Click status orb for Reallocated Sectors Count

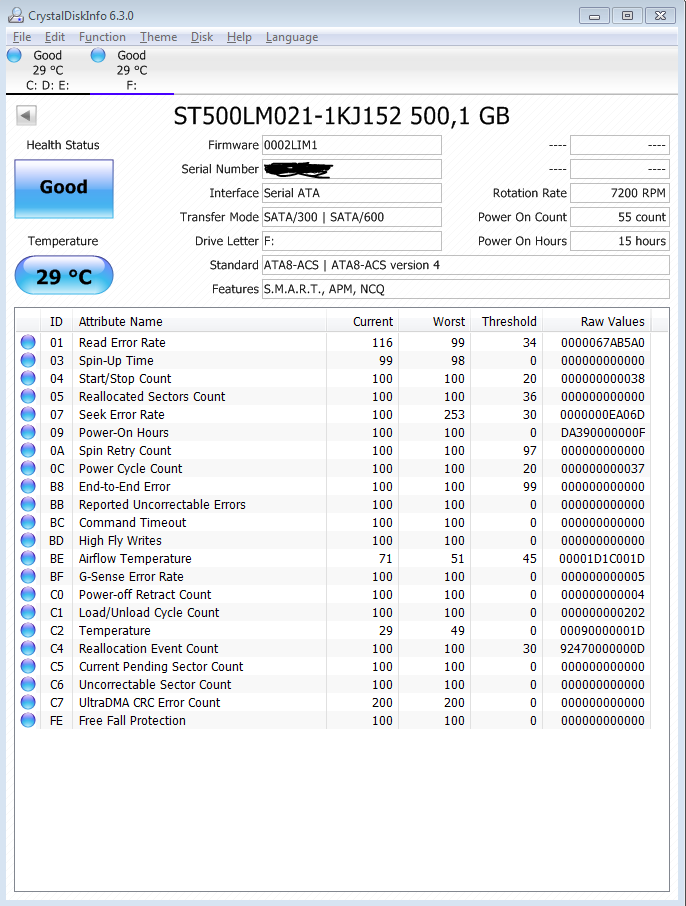tap(28, 396)
